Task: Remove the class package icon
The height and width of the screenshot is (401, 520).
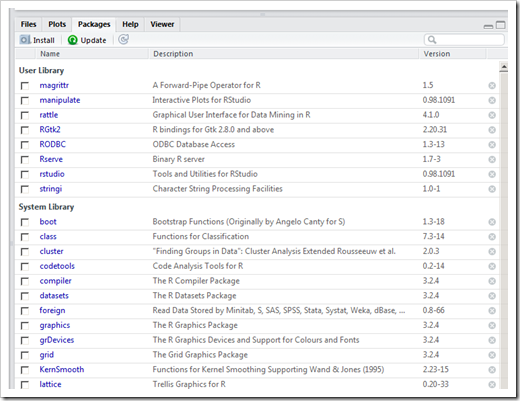Action: (x=492, y=237)
